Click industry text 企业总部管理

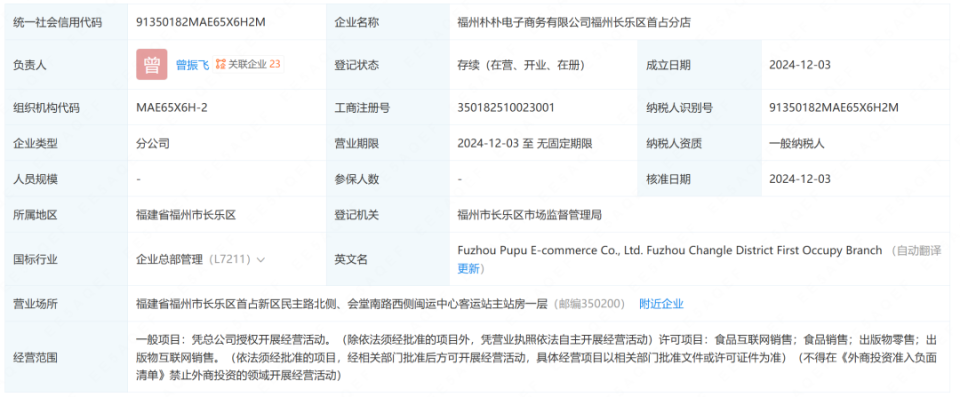[169, 260]
